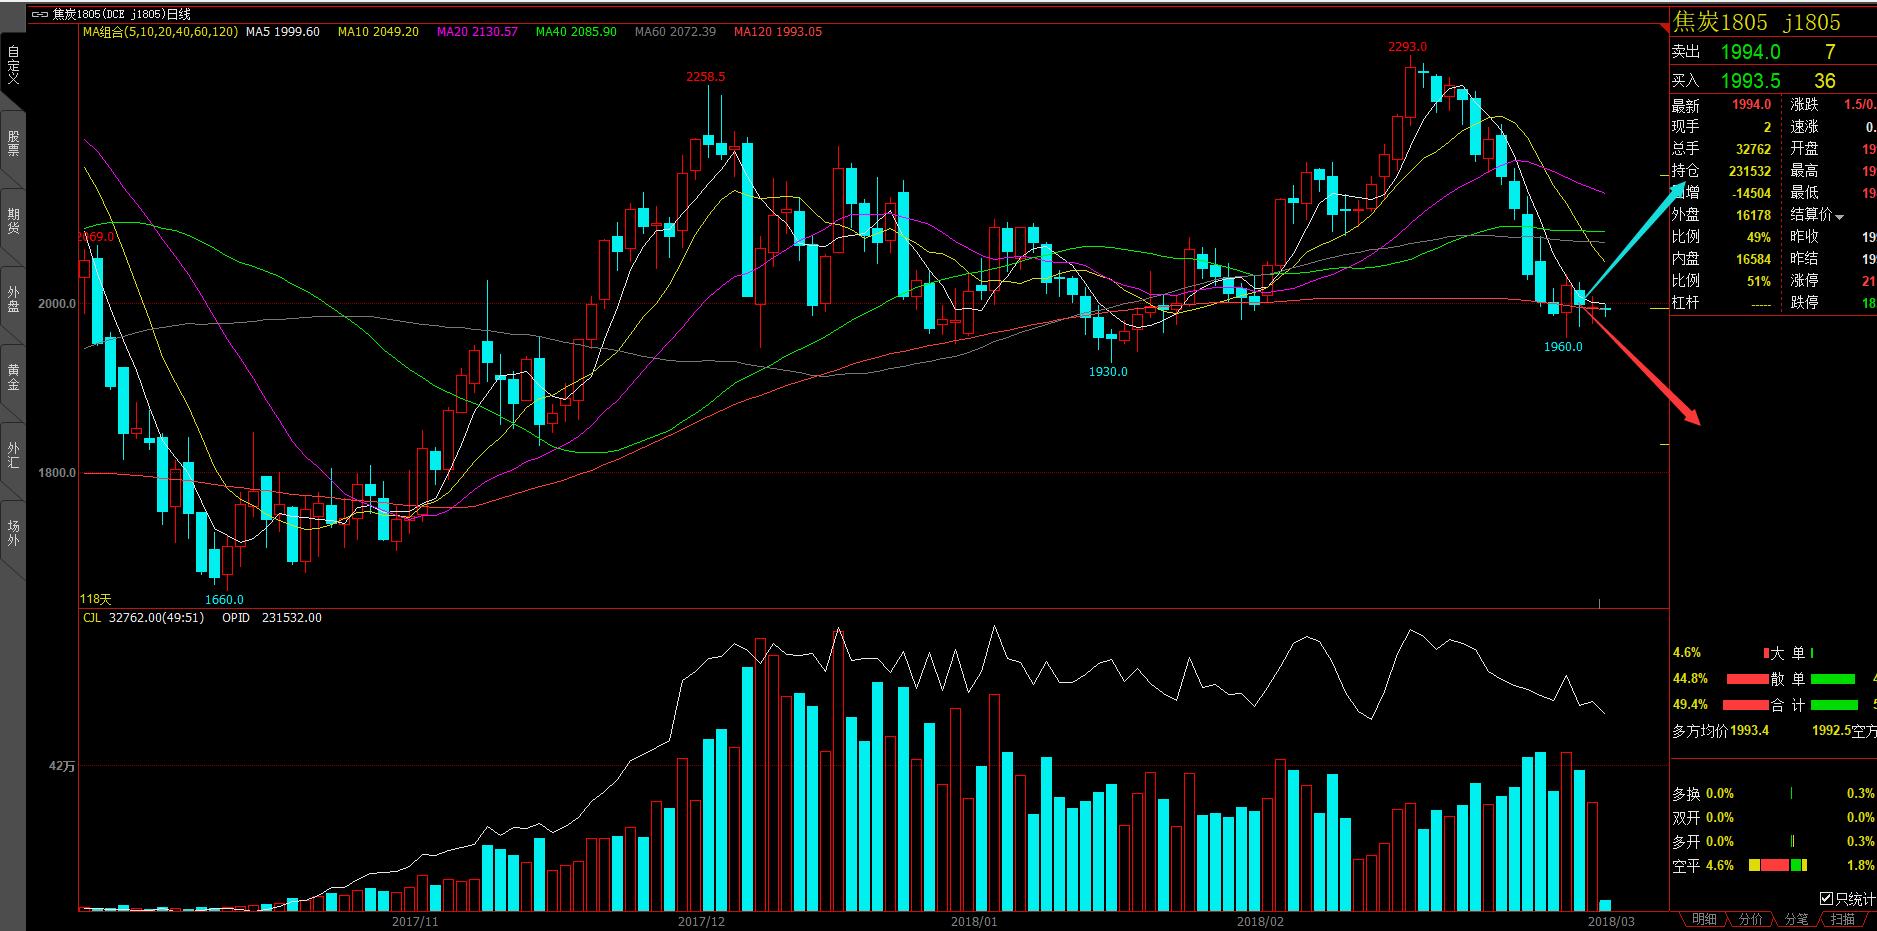Open the 自定义 sidebar tab

[13, 64]
